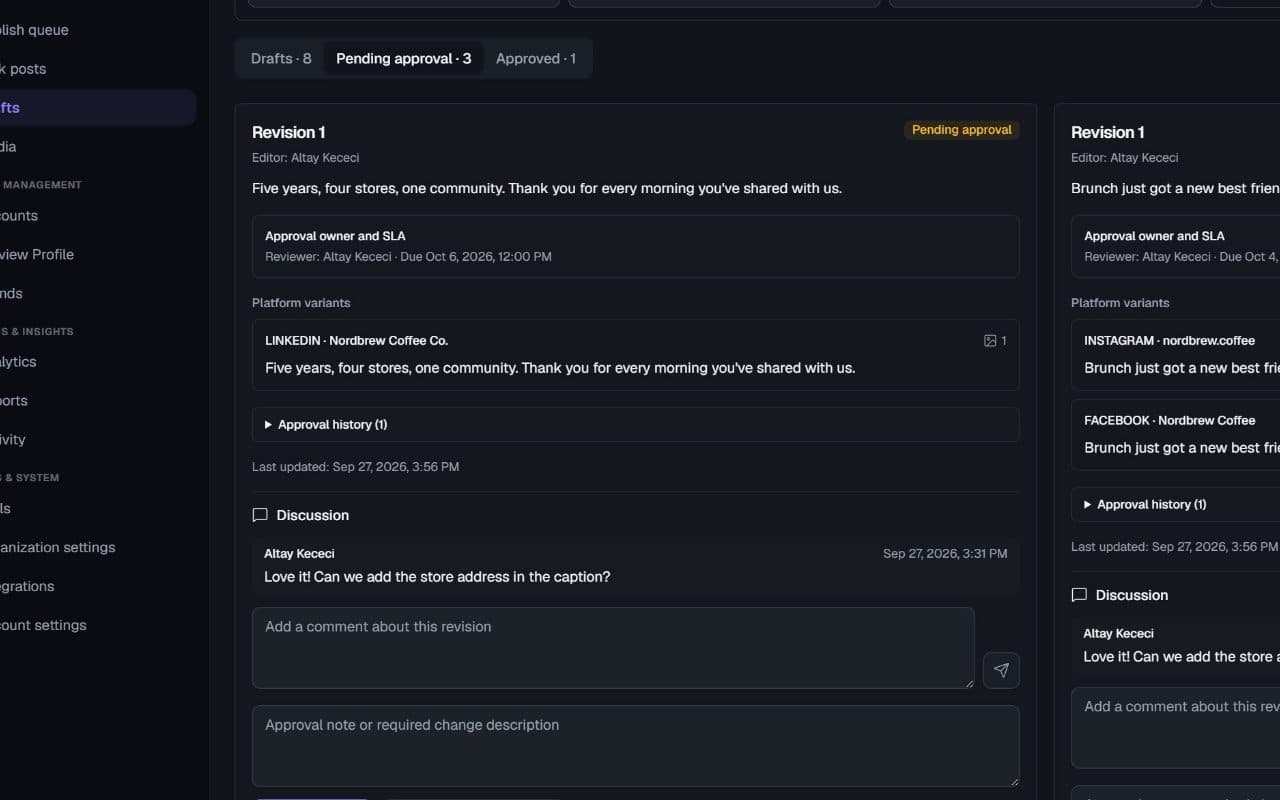Select the Pending approval · 3 tab
This screenshot has width=1280, height=800.
tap(404, 59)
